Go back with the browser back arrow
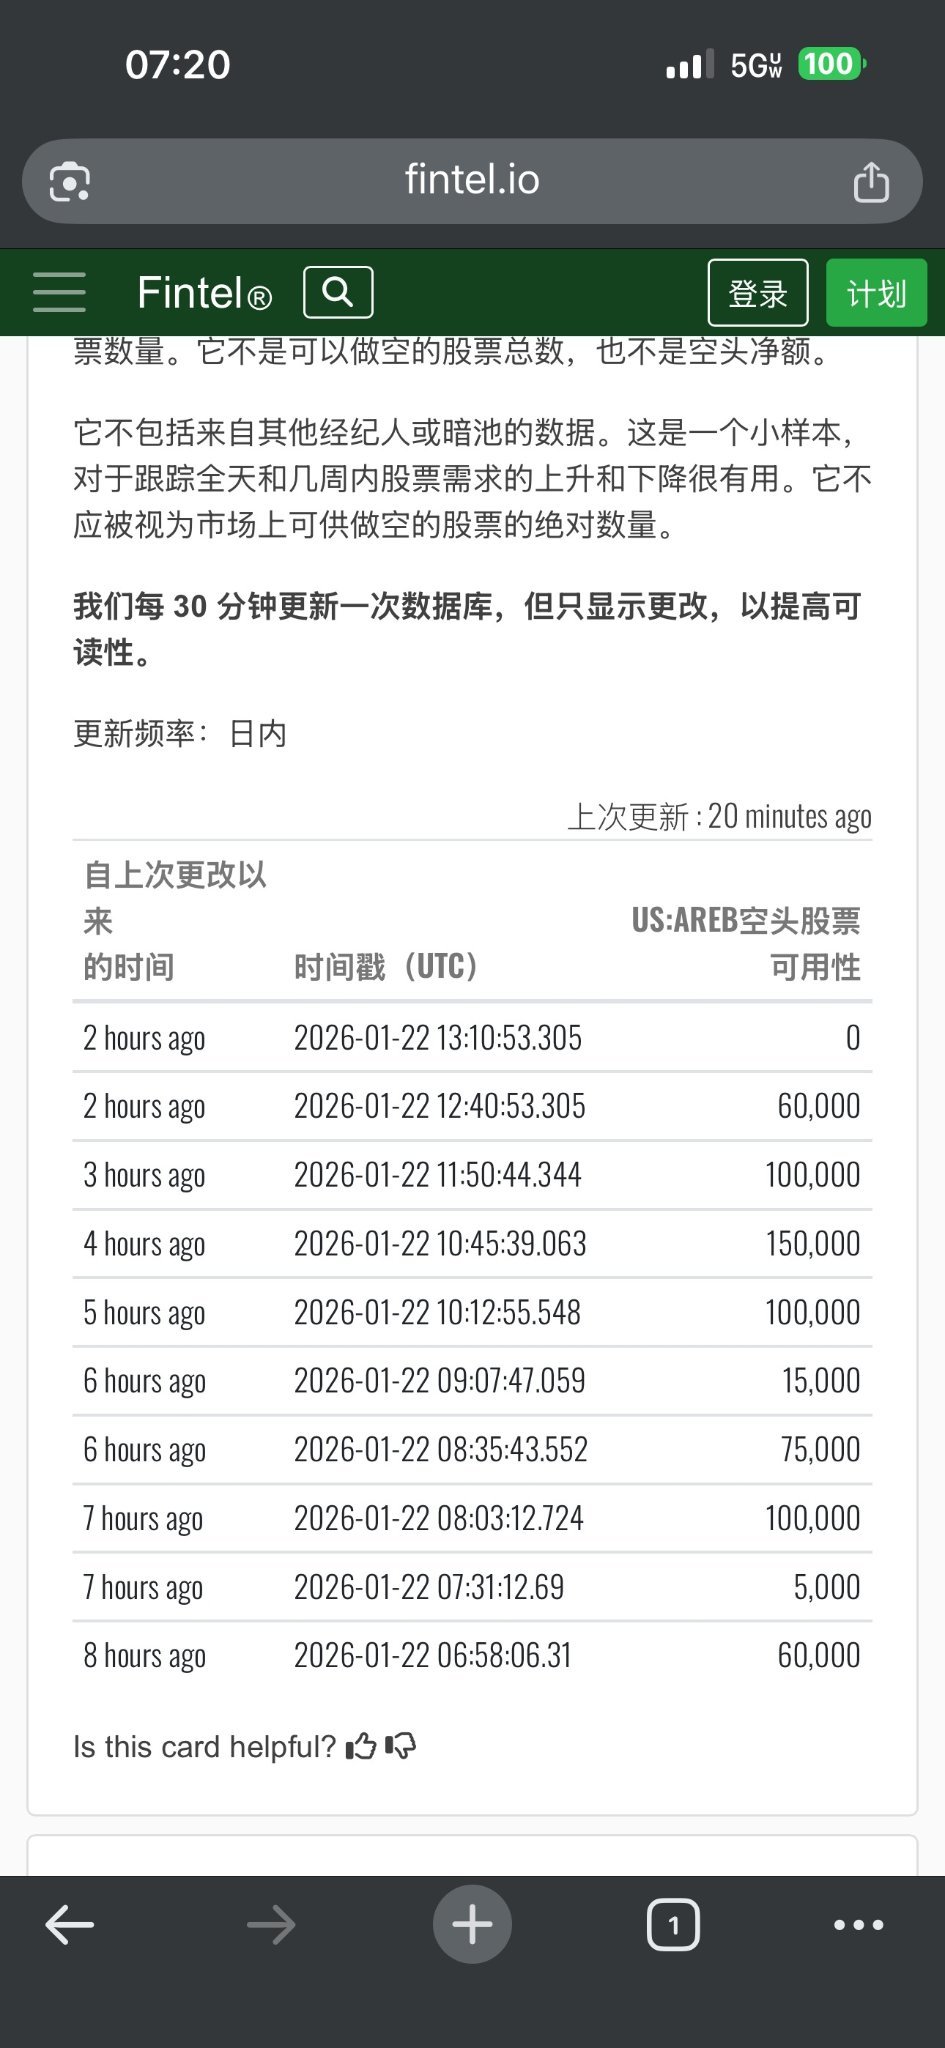945x2048 pixels. pyautogui.click(x=70, y=1924)
